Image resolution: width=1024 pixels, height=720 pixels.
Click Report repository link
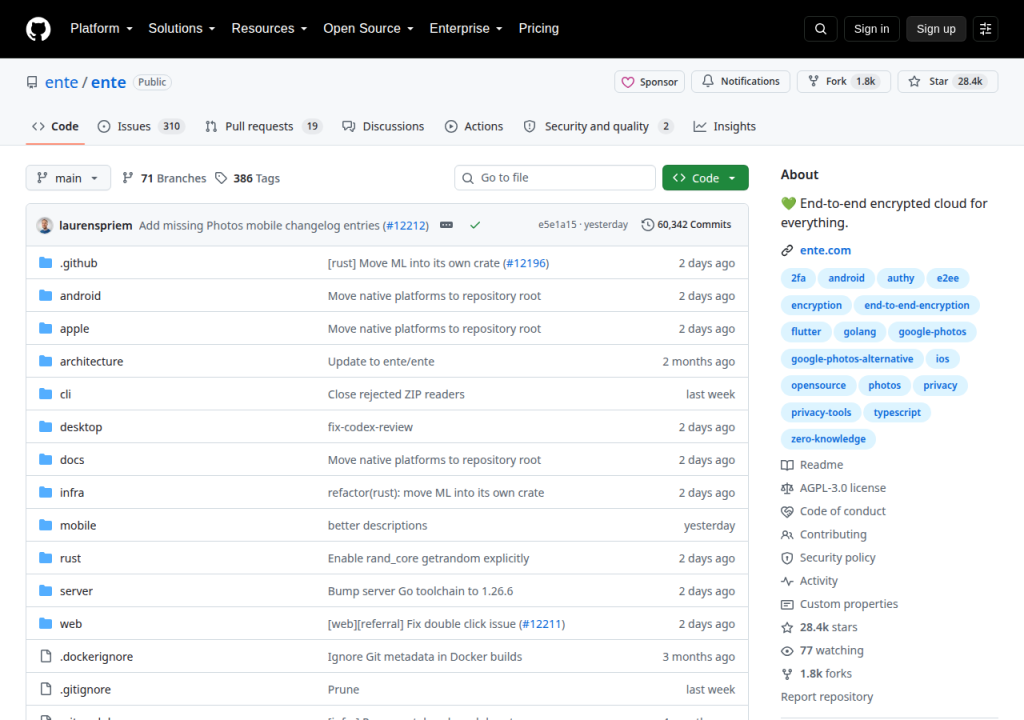coord(827,697)
